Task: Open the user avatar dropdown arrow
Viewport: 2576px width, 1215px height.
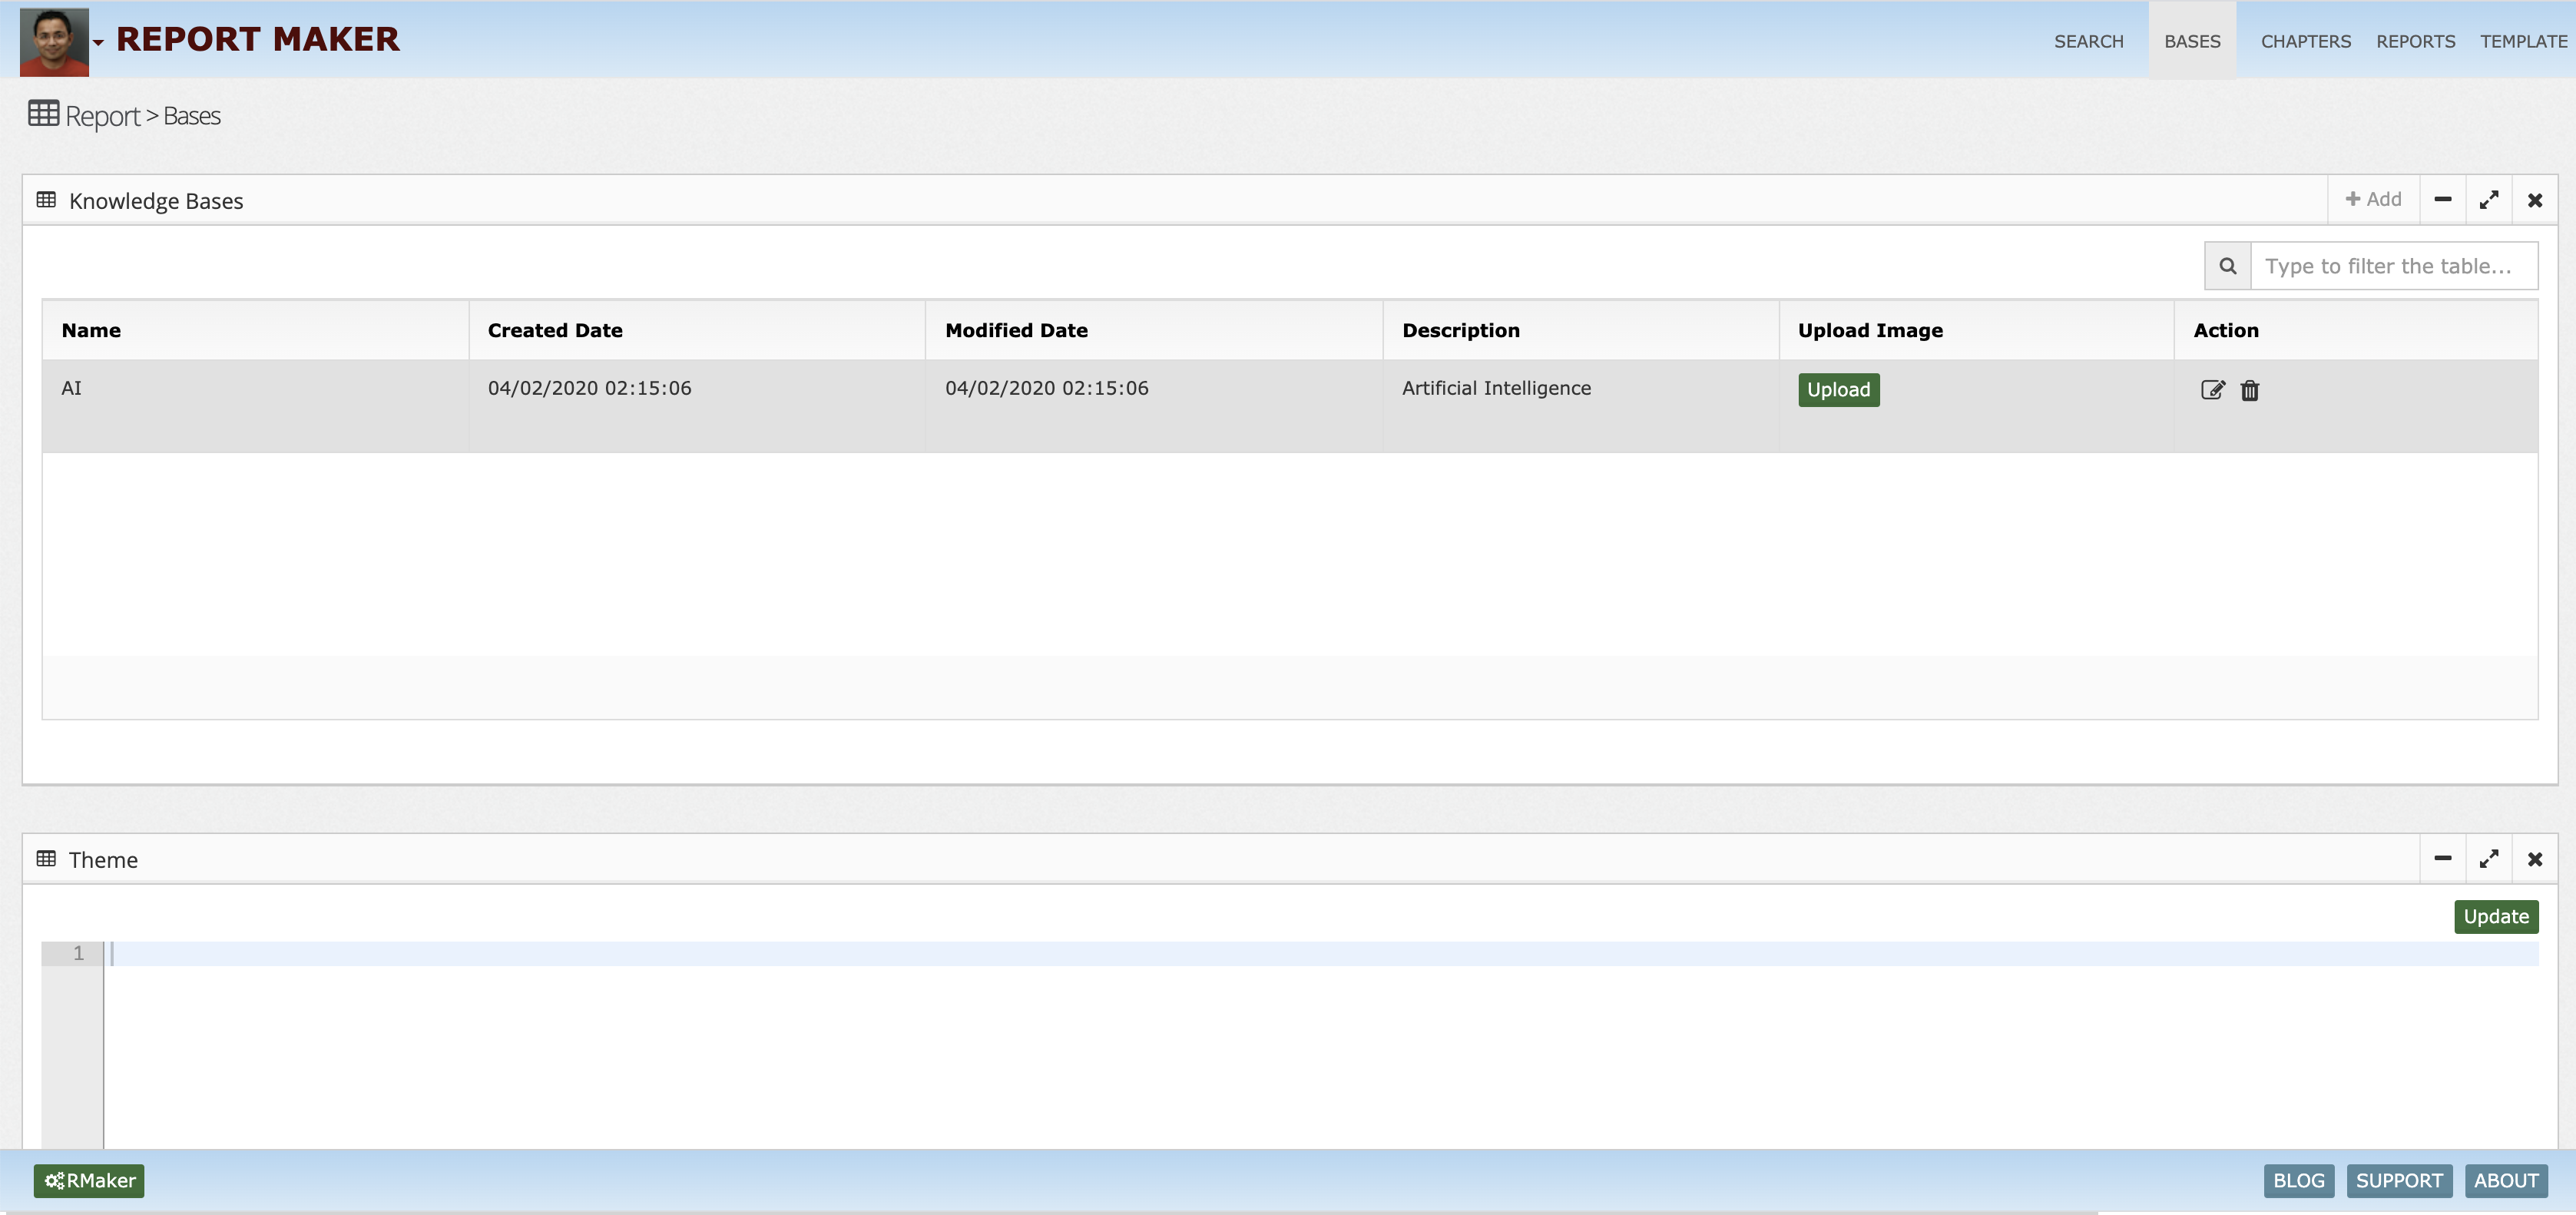Action: coord(98,43)
